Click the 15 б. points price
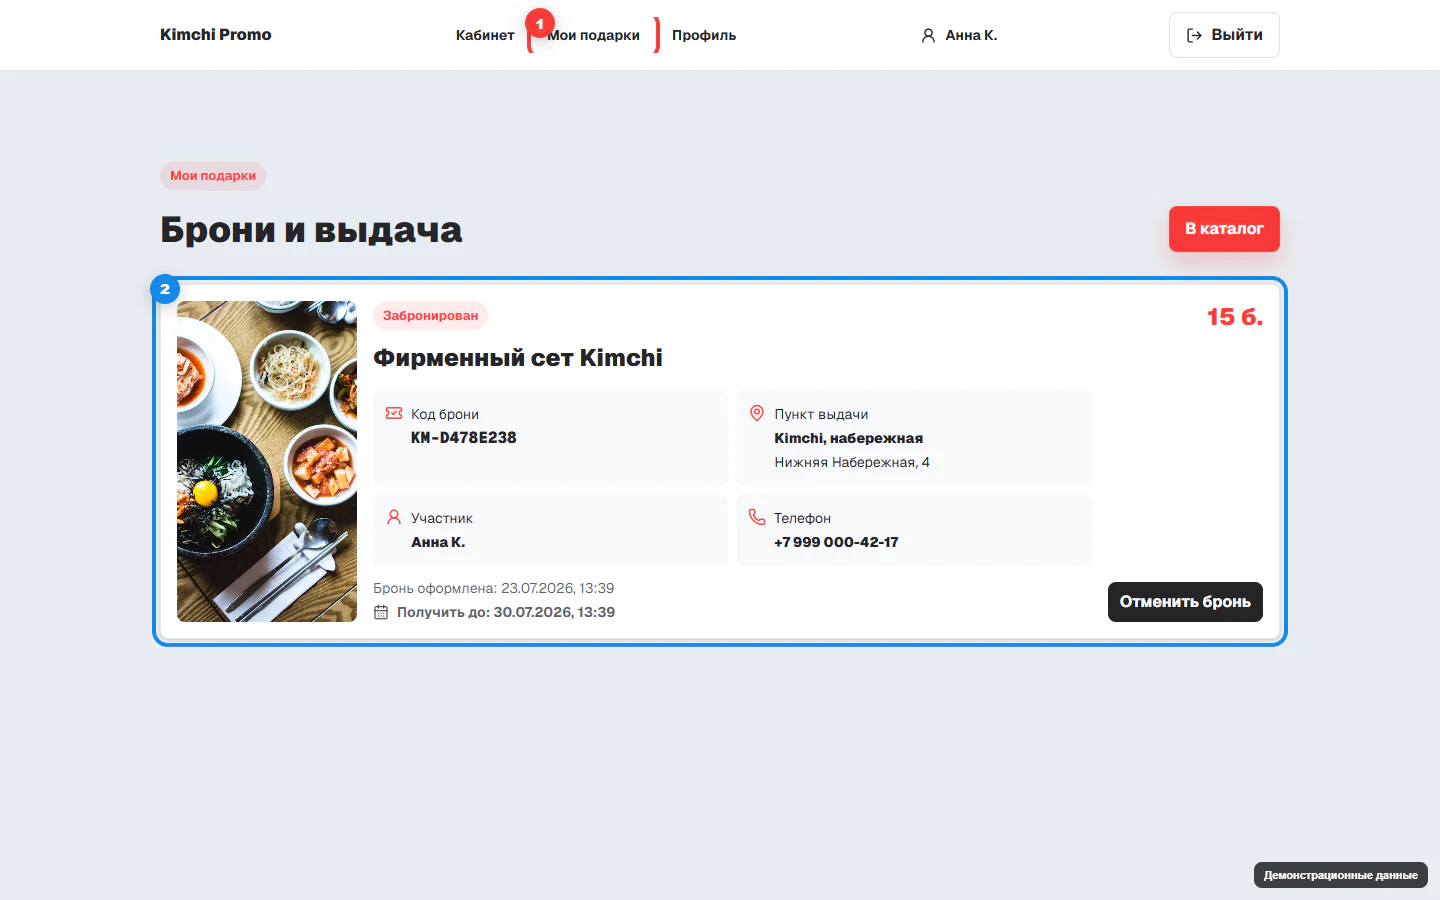The height and width of the screenshot is (900, 1440). pos(1235,317)
